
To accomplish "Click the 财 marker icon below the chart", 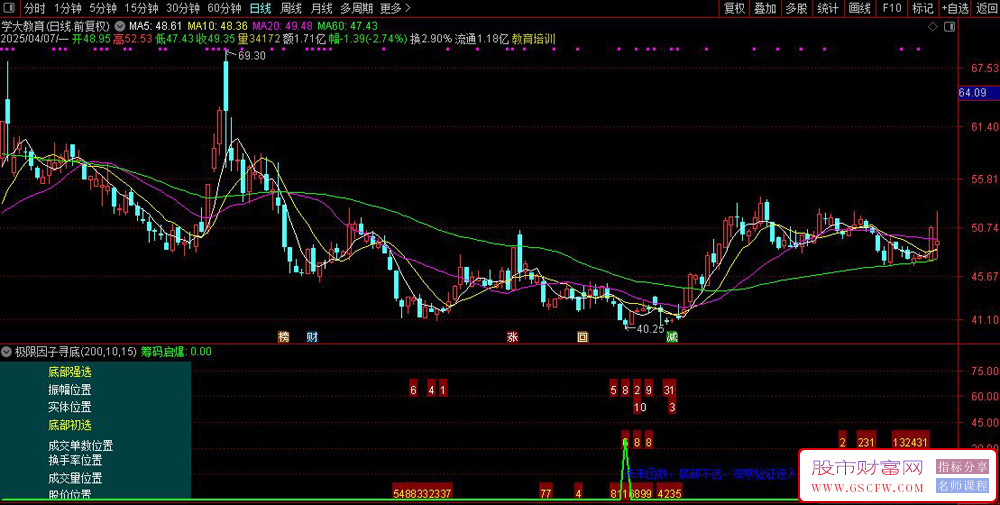I will [312, 336].
